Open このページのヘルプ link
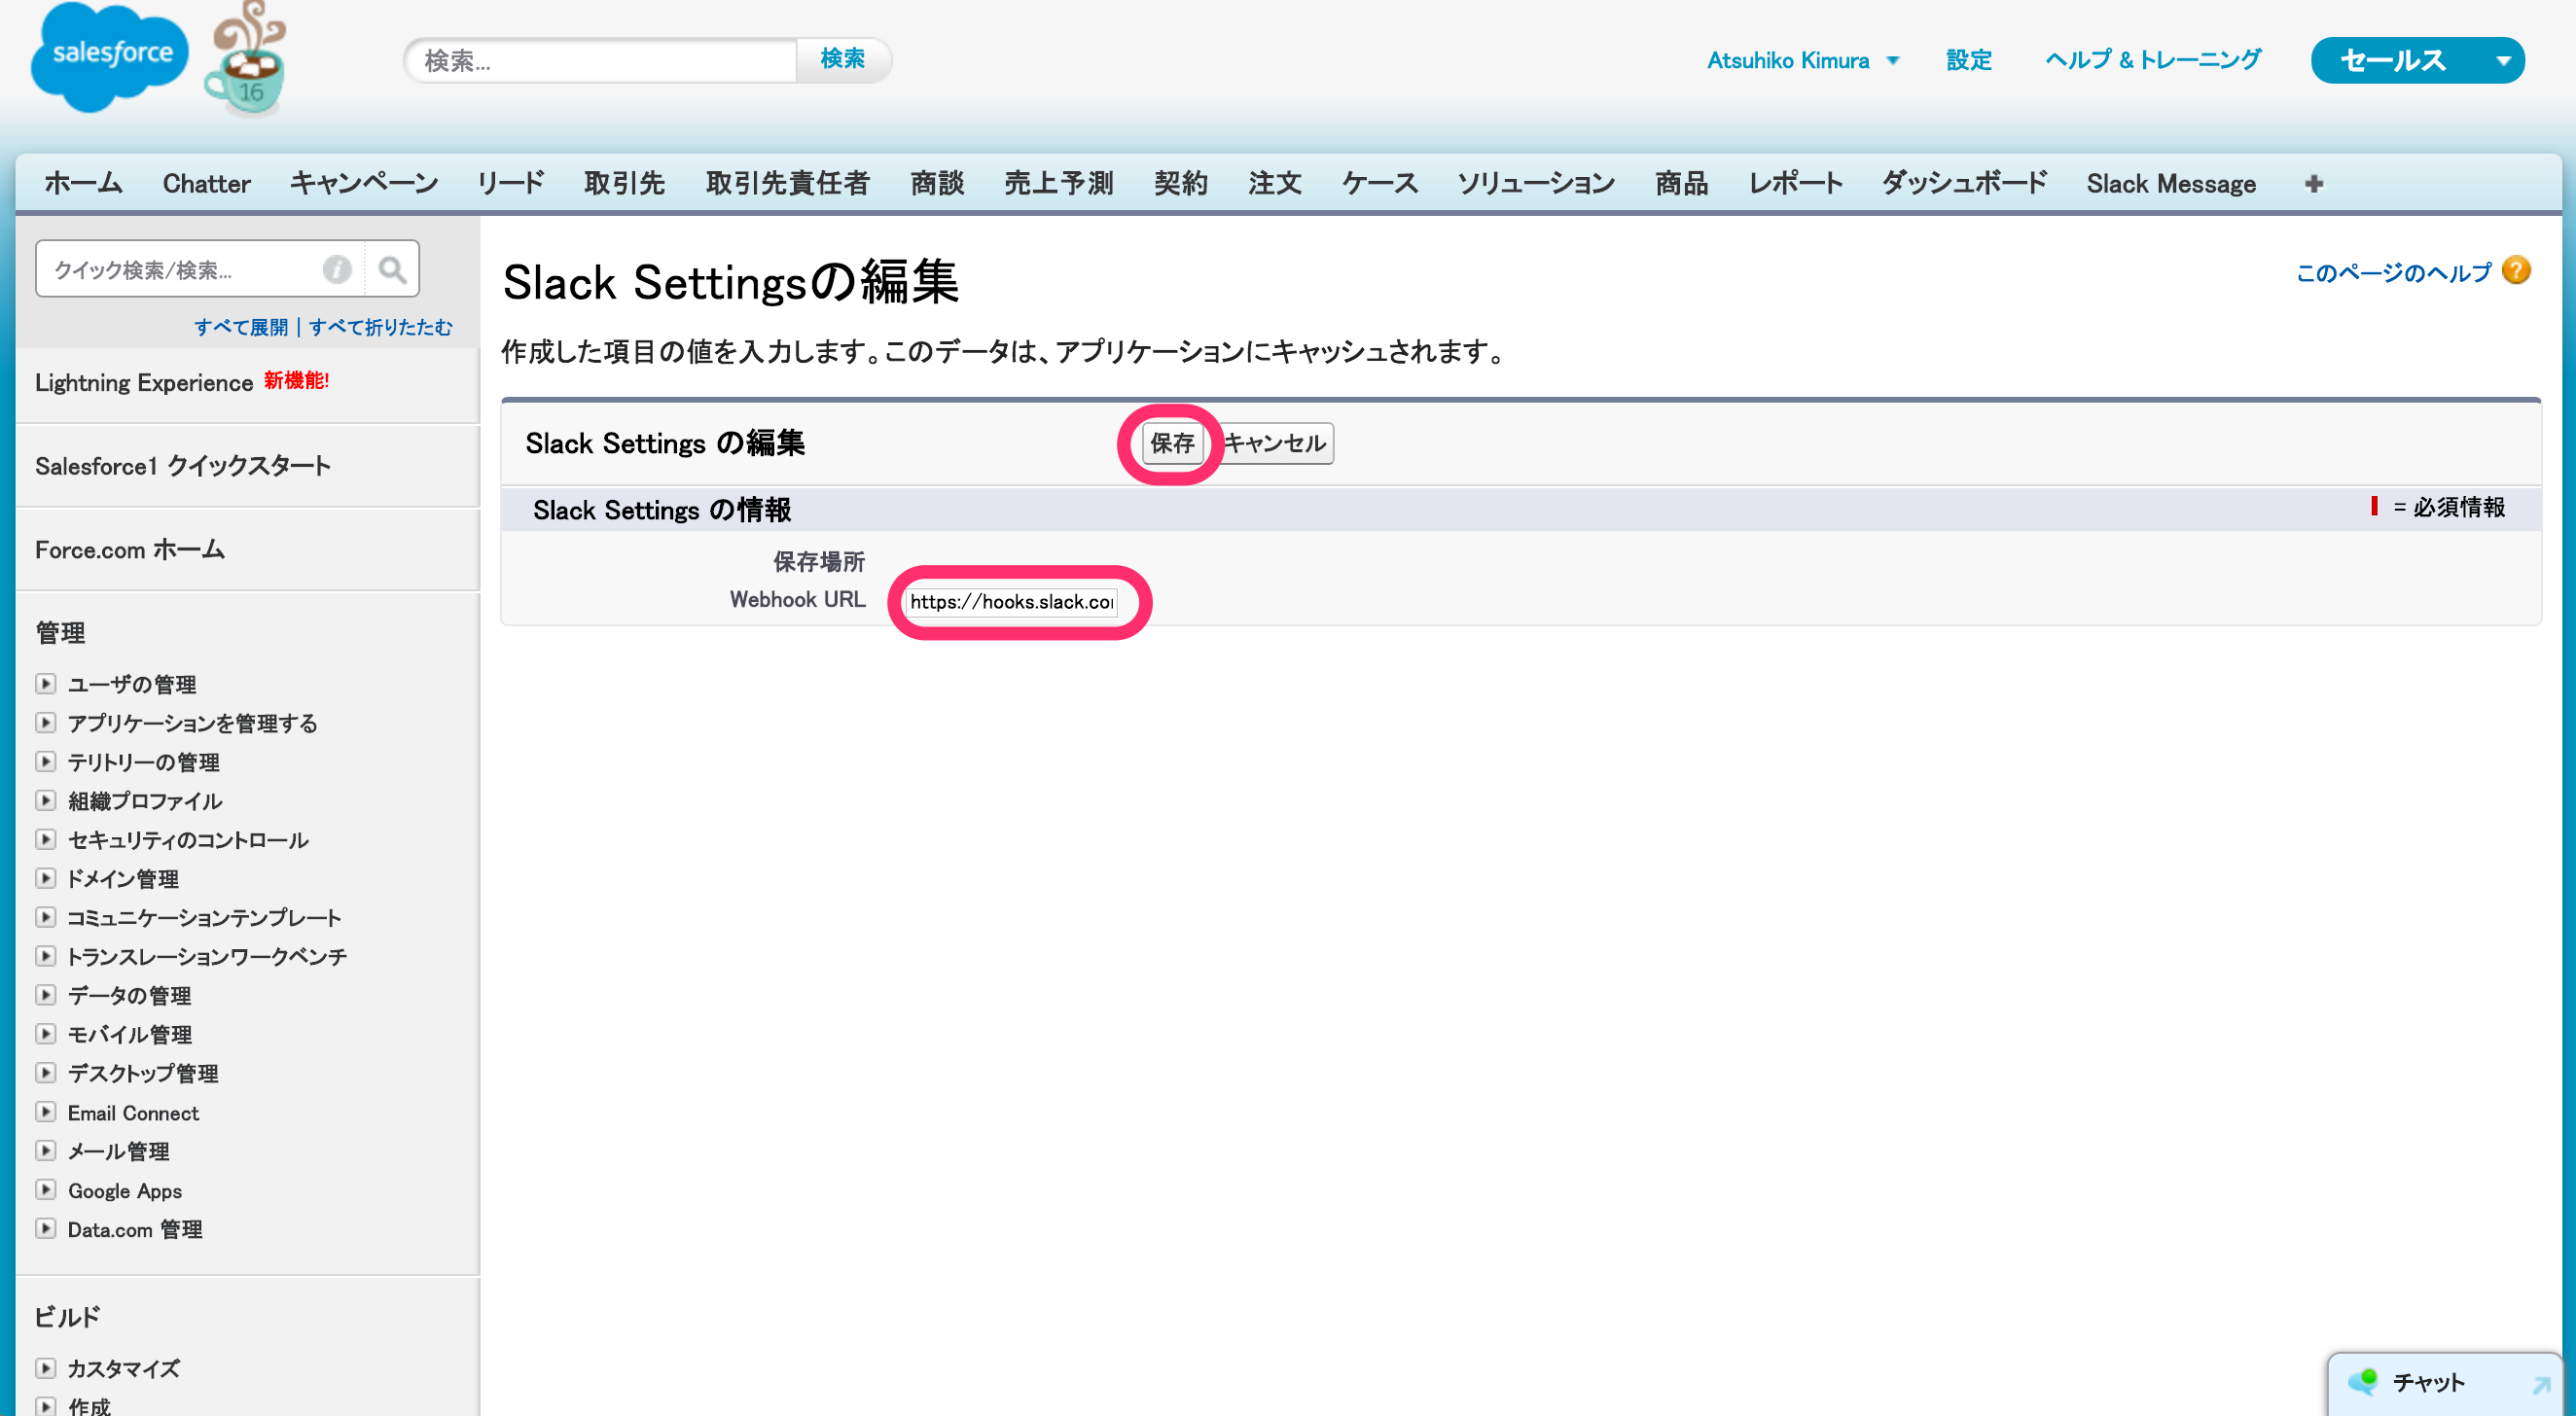2576x1416 pixels. [x=2394, y=273]
